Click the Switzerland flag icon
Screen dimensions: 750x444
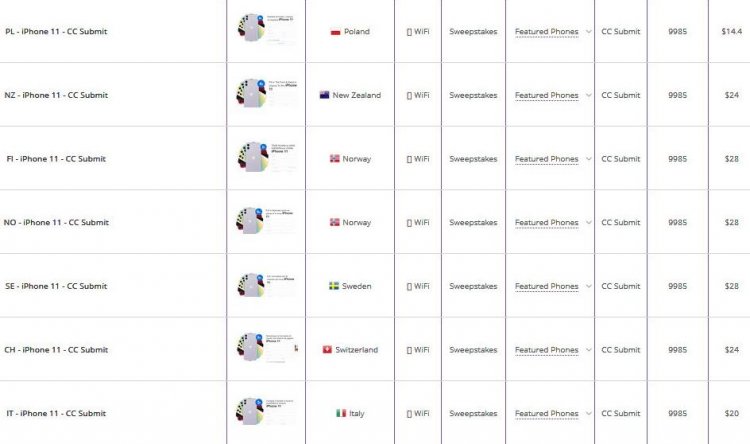327,350
